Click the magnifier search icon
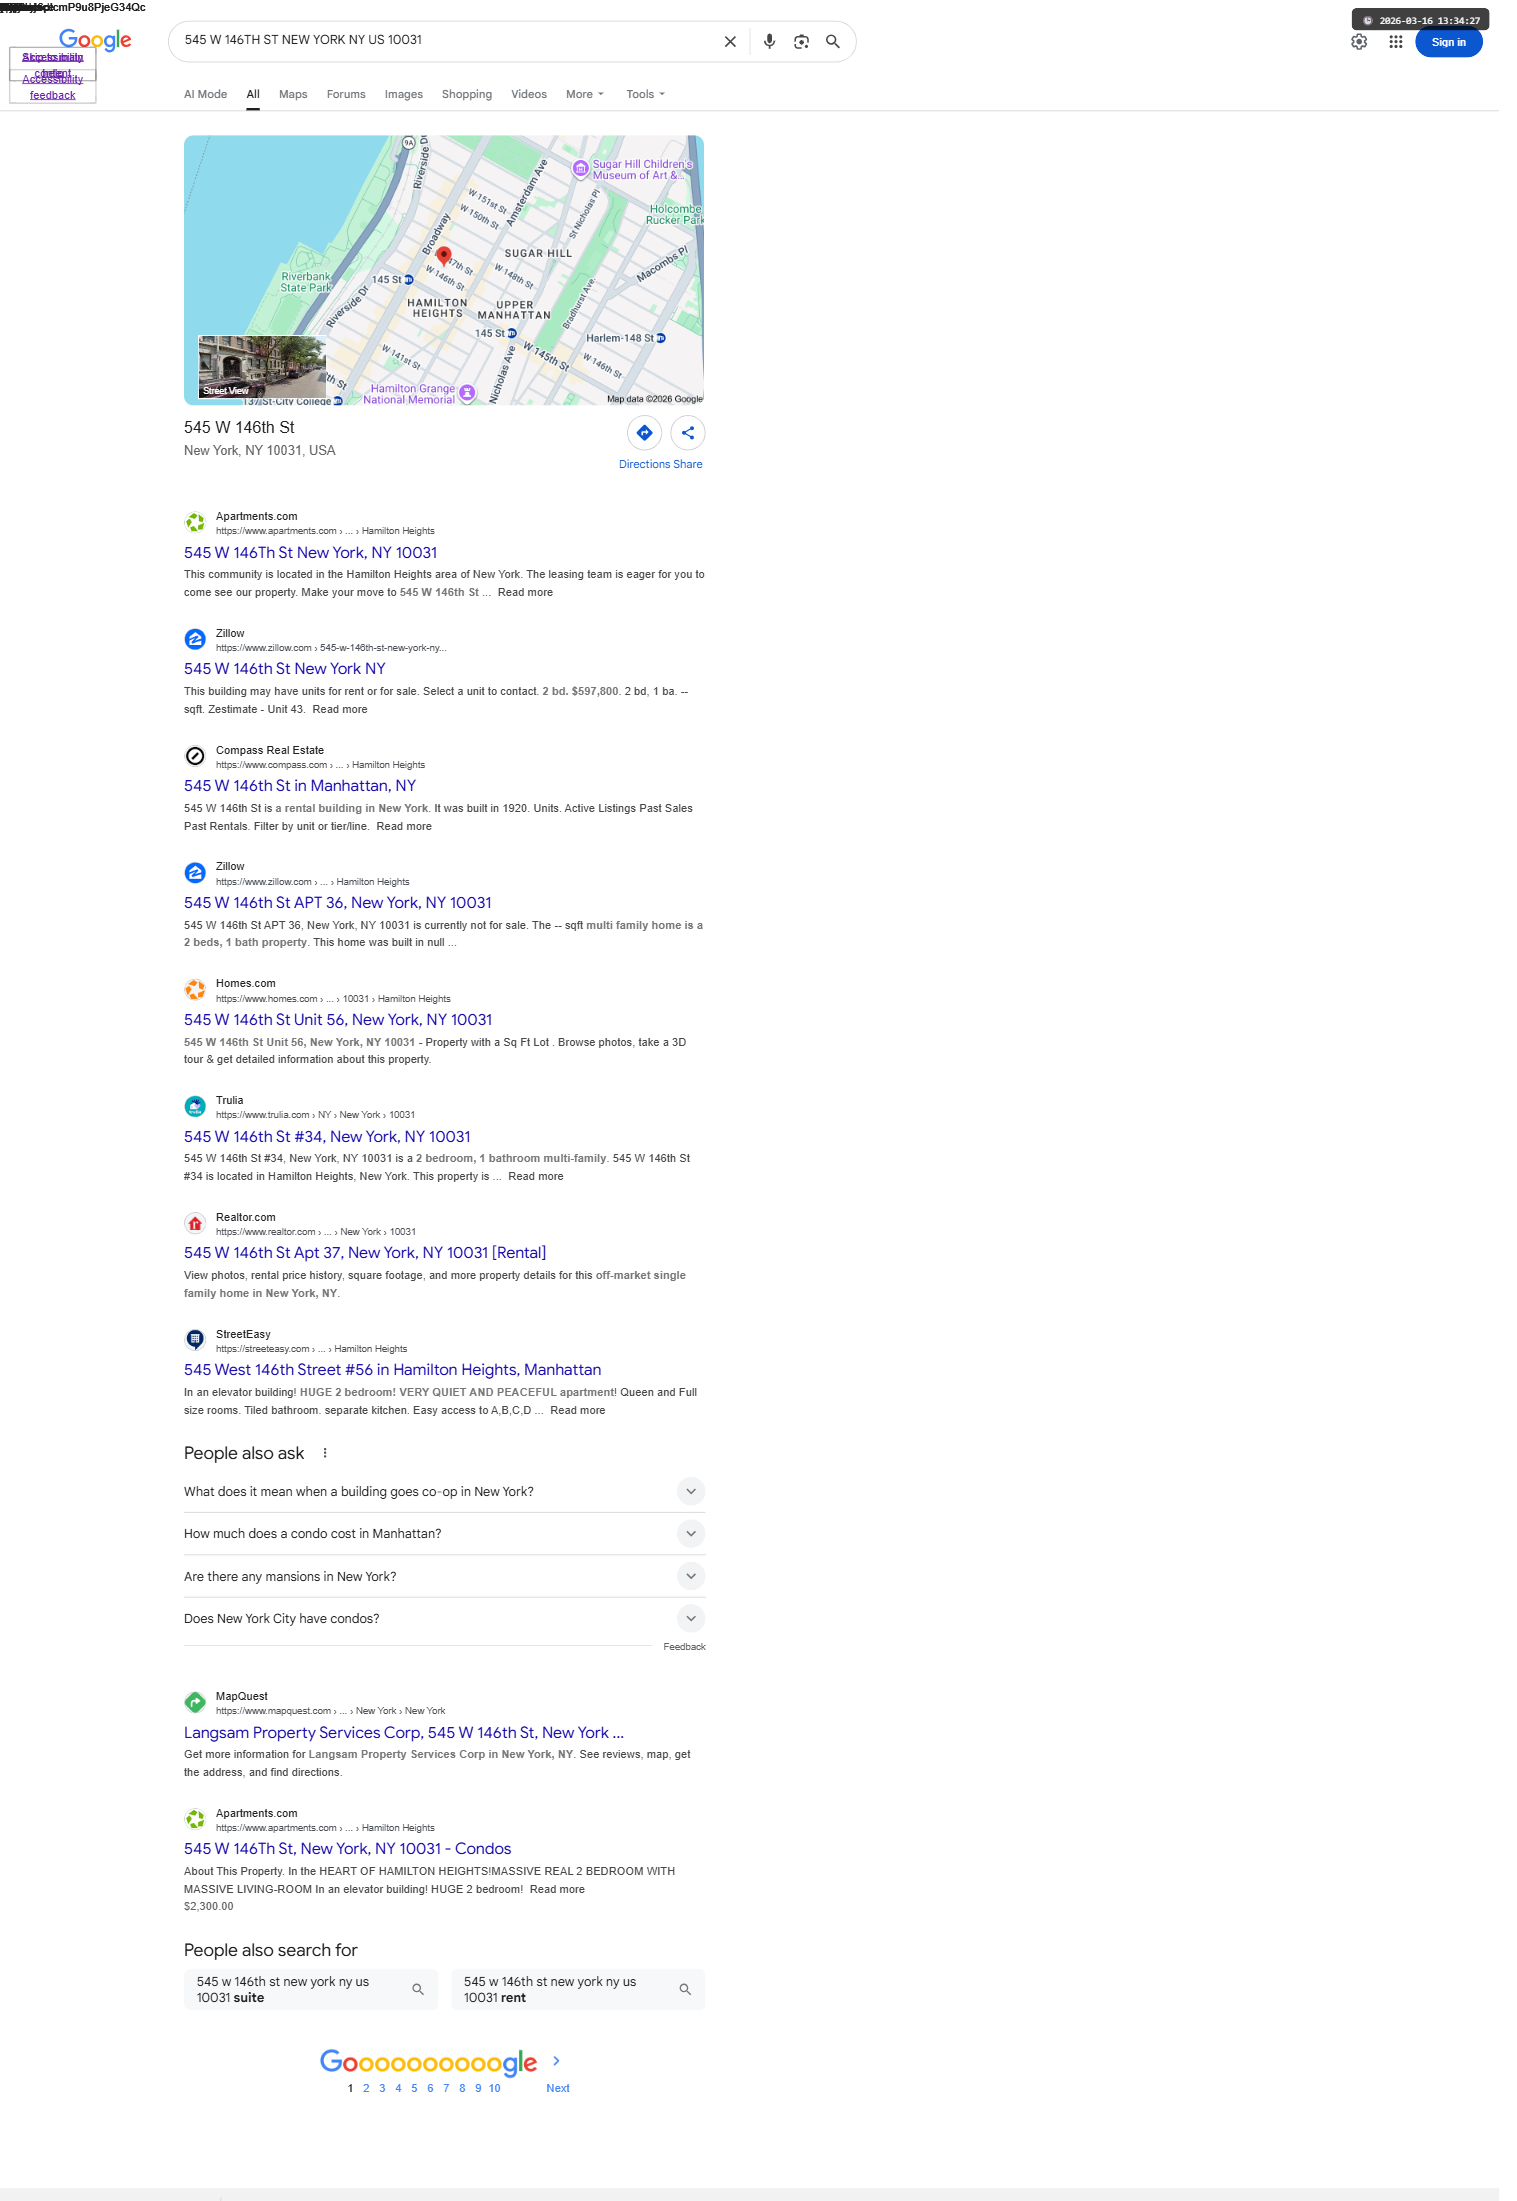The height and width of the screenshot is (2201, 1517). point(833,42)
